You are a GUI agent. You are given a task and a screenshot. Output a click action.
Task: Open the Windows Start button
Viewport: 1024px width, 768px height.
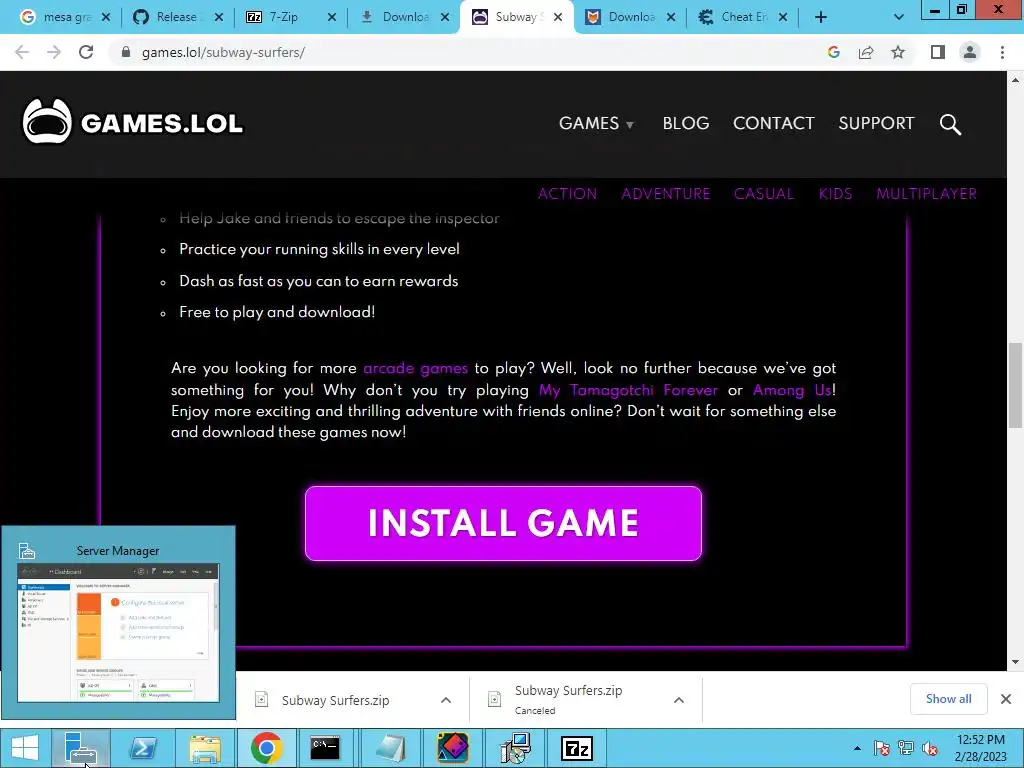pyautogui.click(x=25, y=748)
